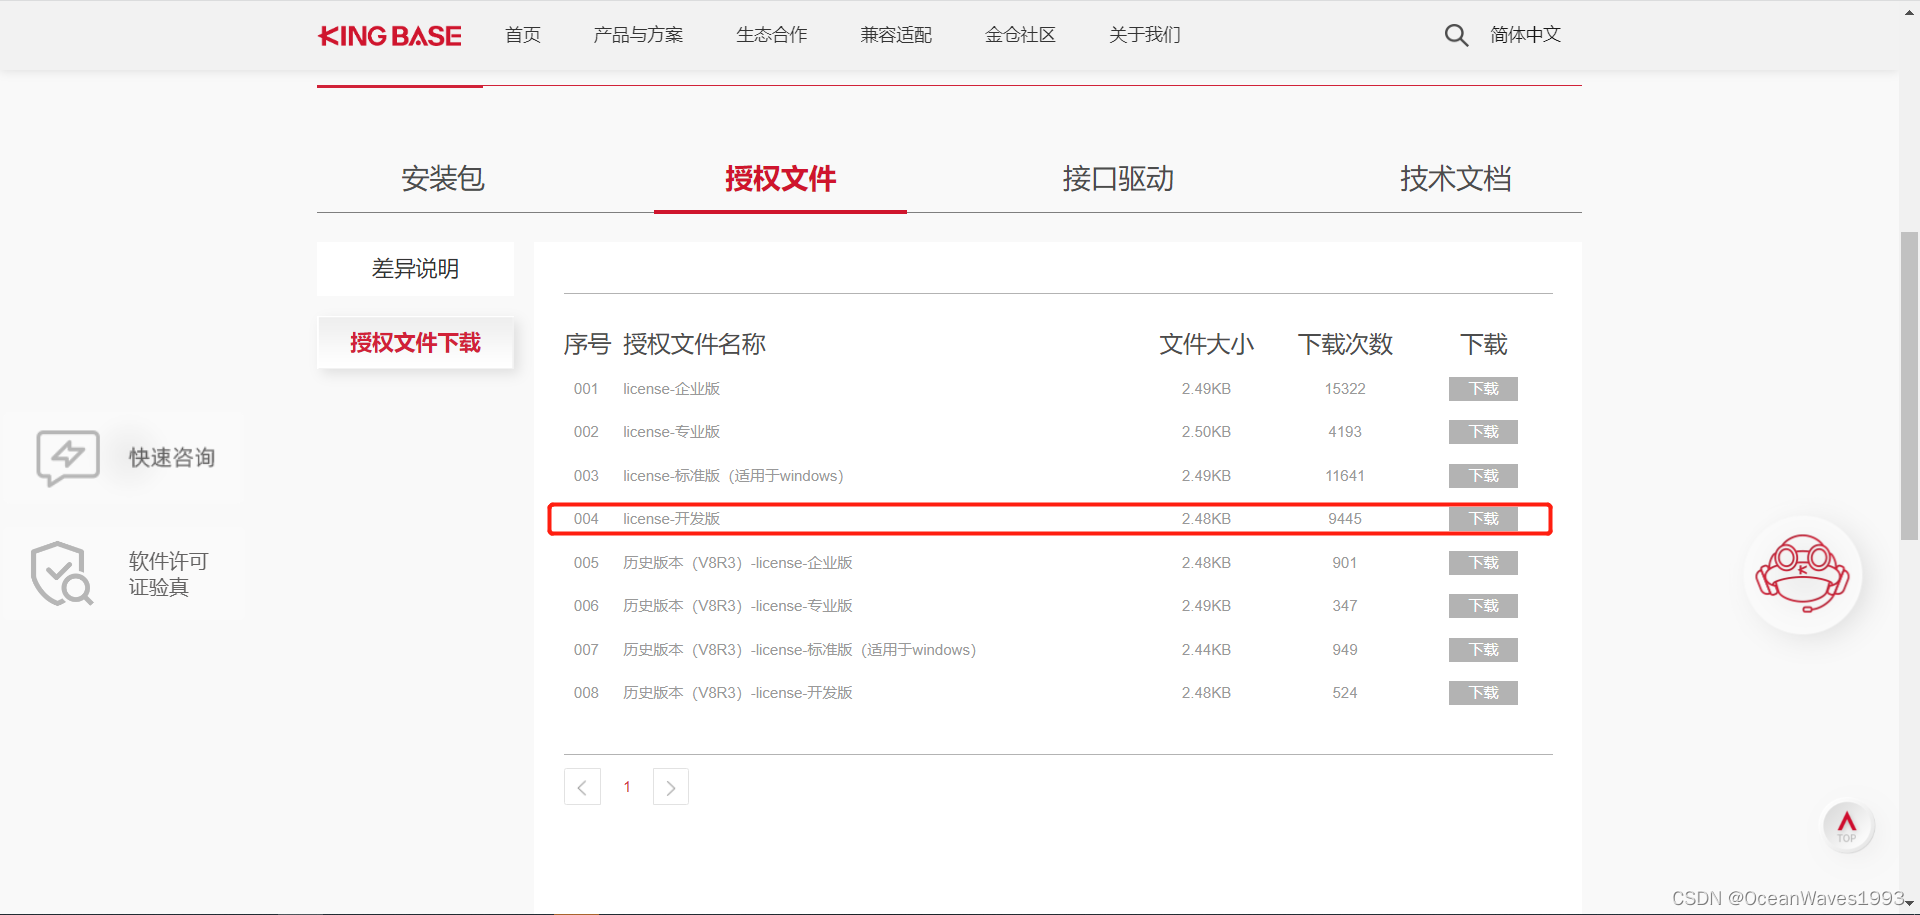Click file name license-企业版 in row 001
Viewport: 1920px width, 915px height.
pos(672,389)
